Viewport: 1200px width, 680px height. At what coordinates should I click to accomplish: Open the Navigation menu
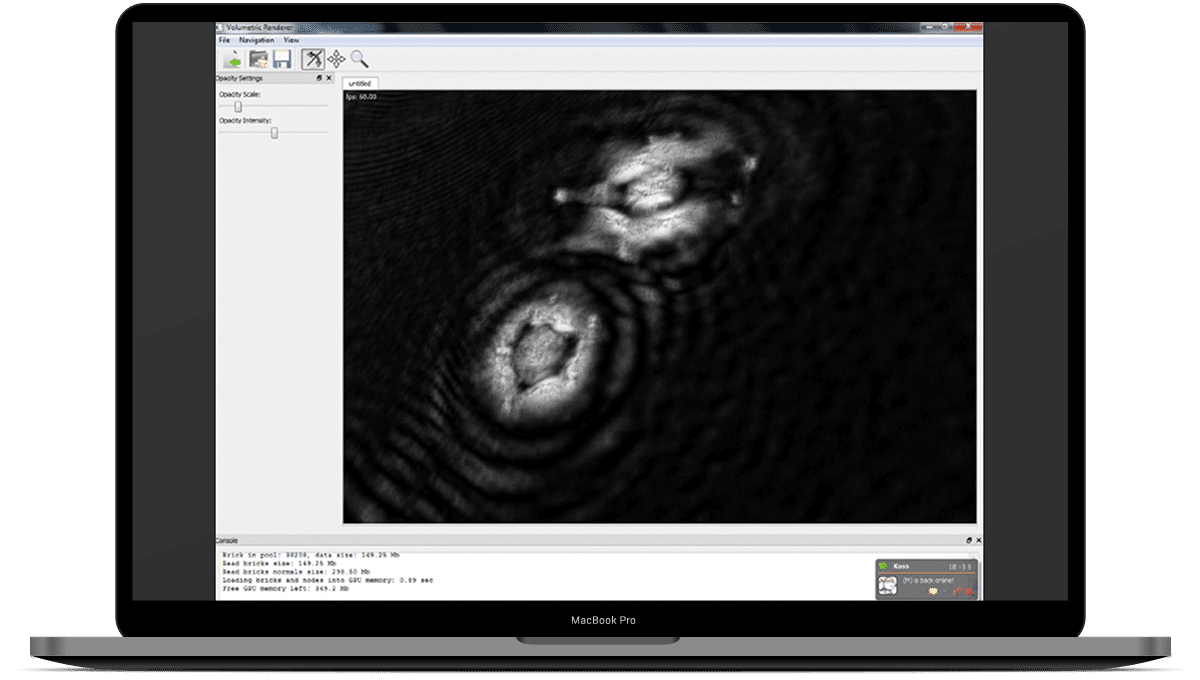tap(256, 40)
